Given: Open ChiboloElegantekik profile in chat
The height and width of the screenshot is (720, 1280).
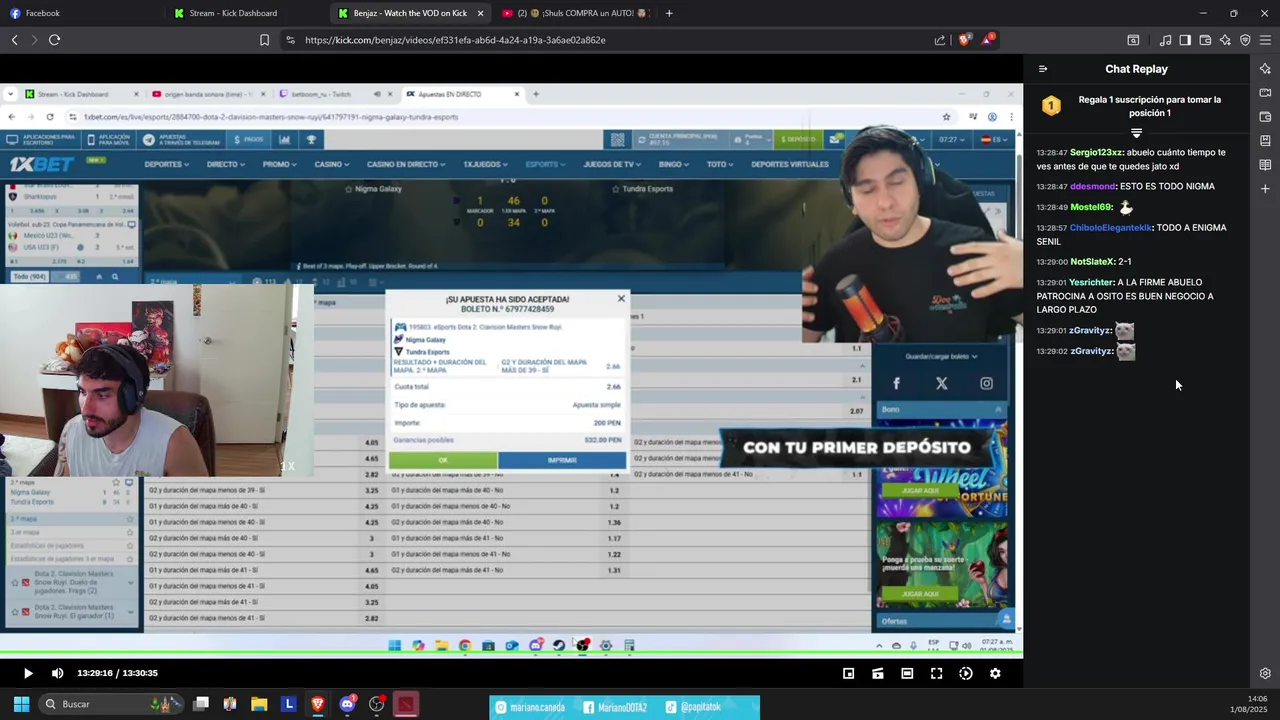Looking at the screenshot, I should [x=1111, y=228].
